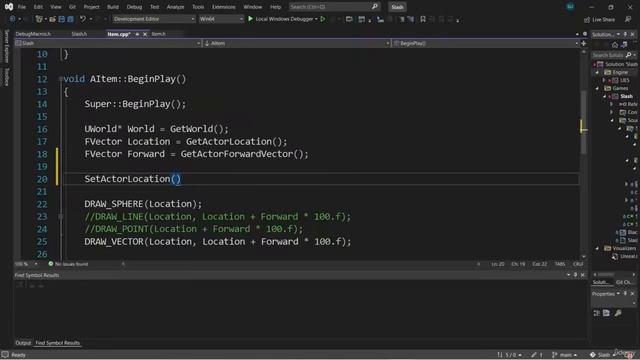
Task: Click the editor vertical scrollbar thumb
Action: point(583,121)
